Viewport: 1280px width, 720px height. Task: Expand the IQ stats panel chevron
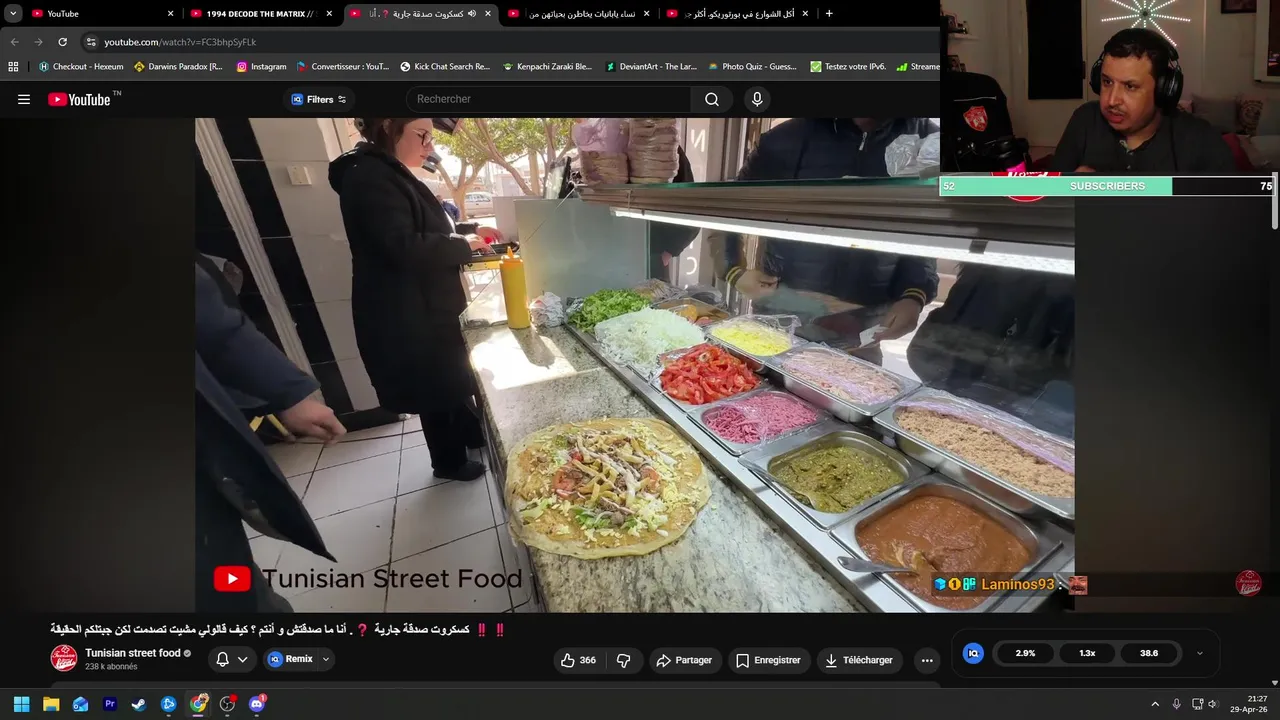click(x=1200, y=653)
